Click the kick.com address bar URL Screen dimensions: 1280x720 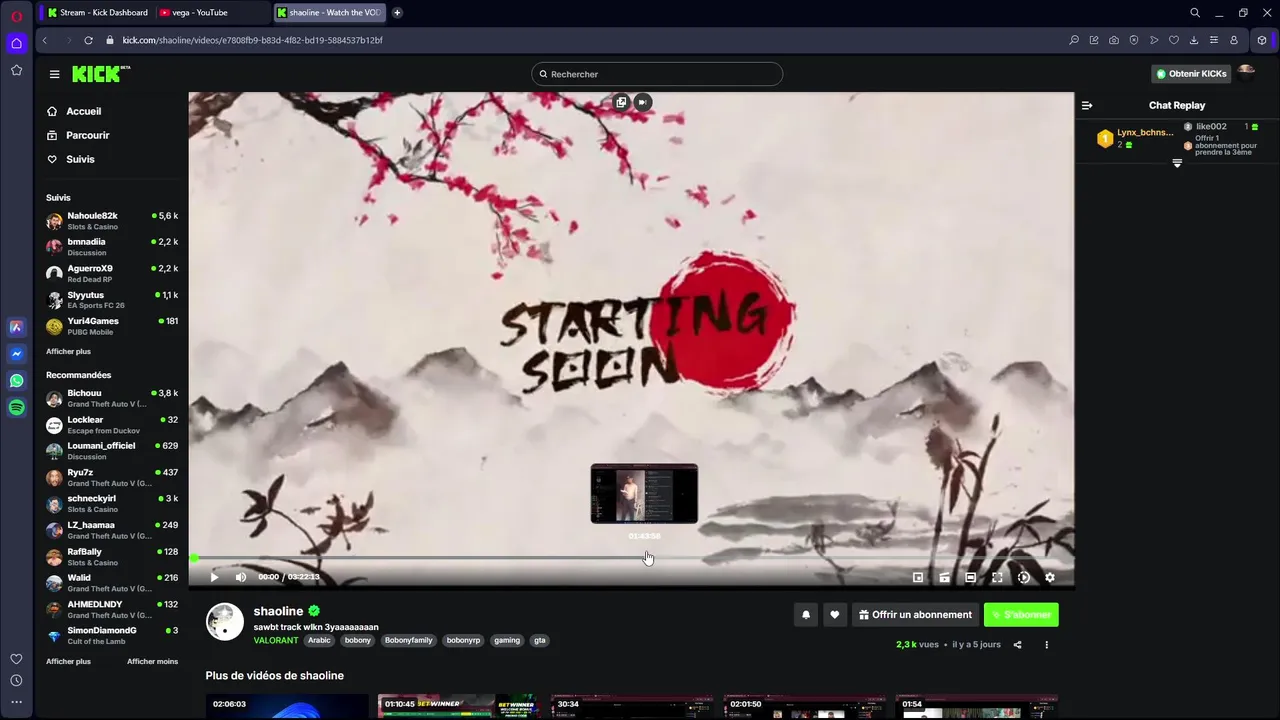tap(253, 40)
